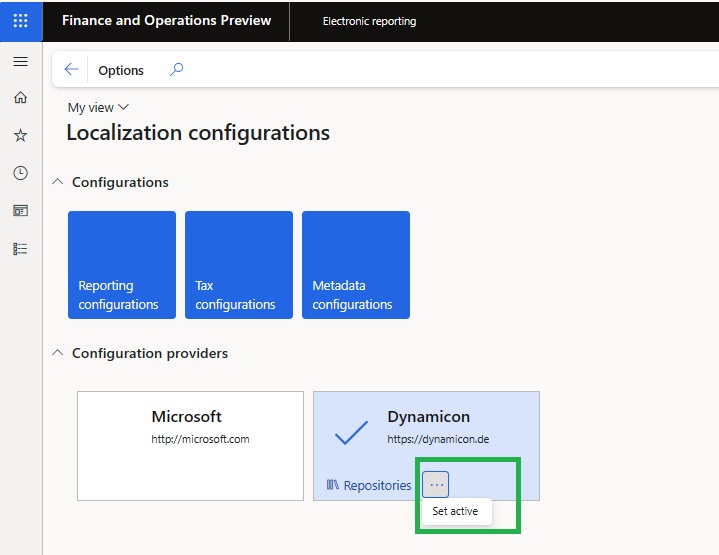
Task: Click the ellipsis button on Dynamicon card
Action: click(436, 484)
